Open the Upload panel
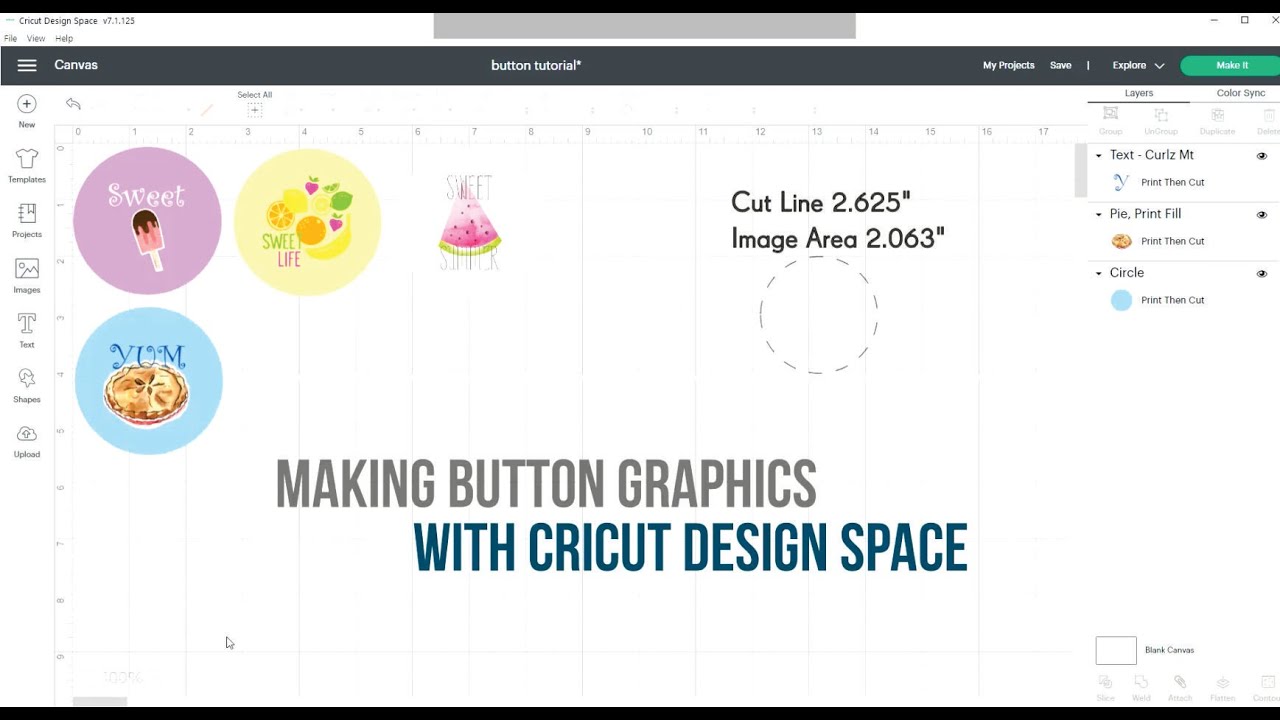Screen dimensions: 1280x720 click(x=27, y=441)
